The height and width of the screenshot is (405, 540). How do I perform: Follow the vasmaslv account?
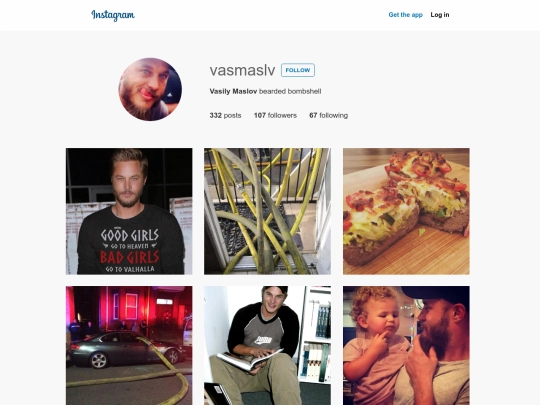pos(298,70)
